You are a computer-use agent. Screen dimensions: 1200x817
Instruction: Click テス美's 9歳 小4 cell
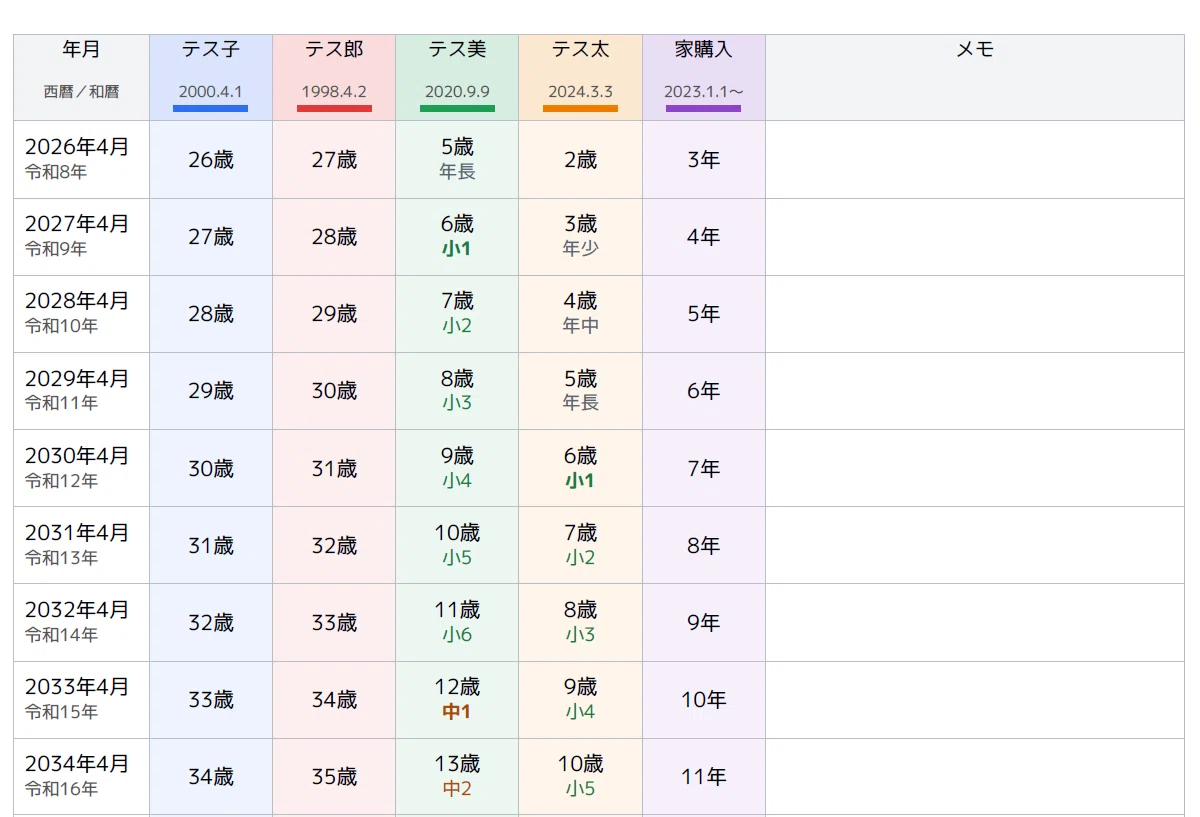click(457, 468)
